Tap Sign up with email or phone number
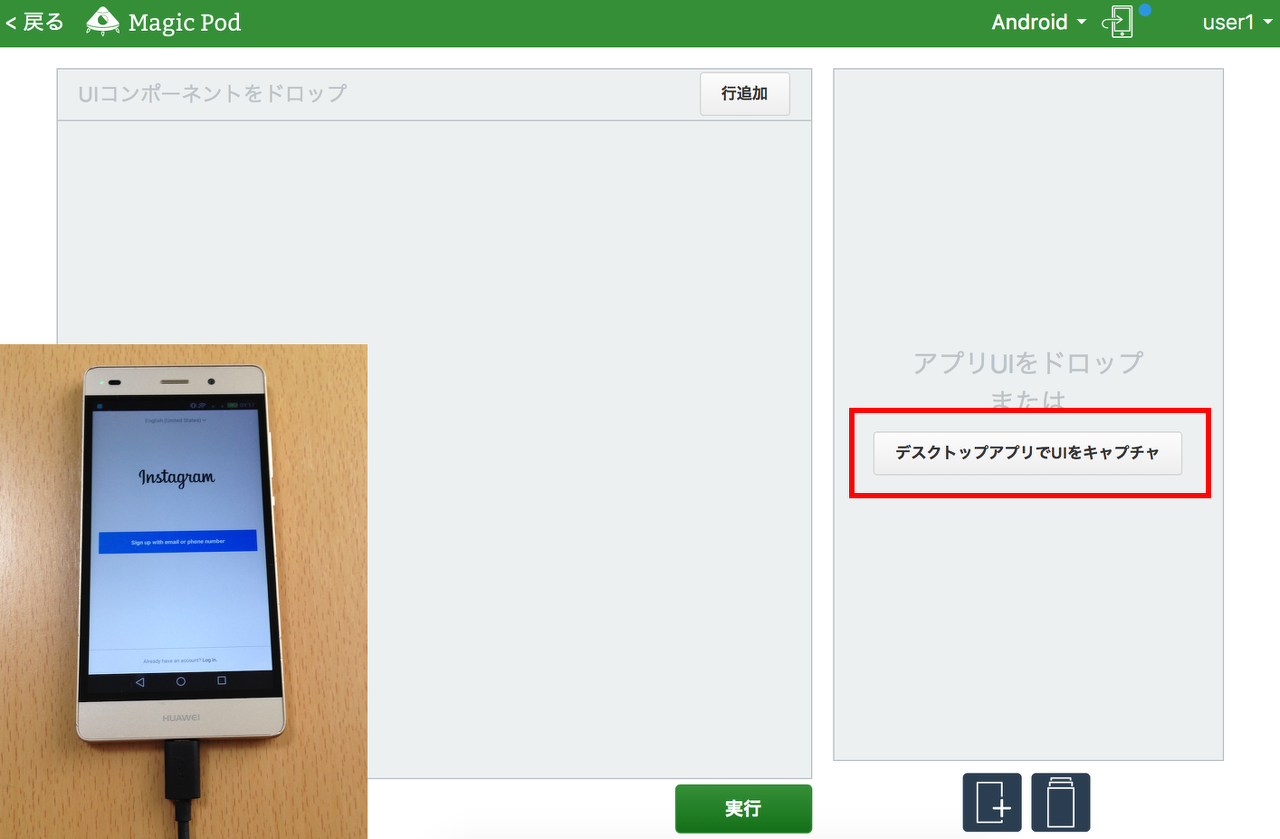This screenshot has width=1280, height=839. [x=180, y=541]
